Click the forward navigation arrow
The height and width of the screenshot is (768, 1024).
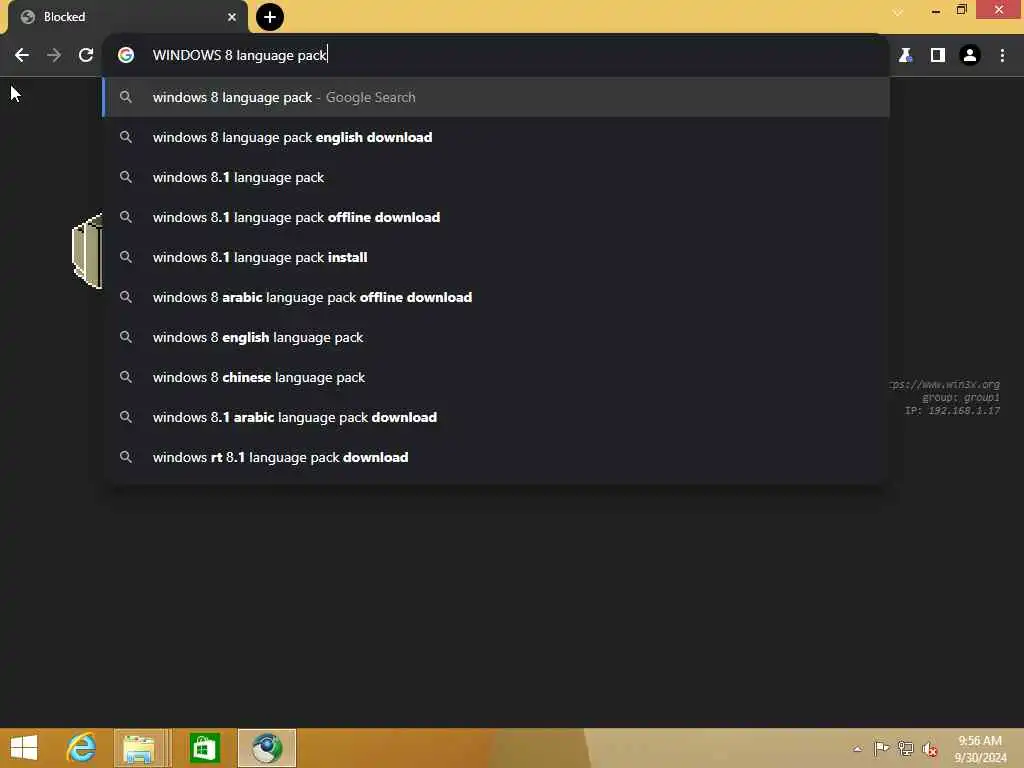pyautogui.click(x=54, y=56)
